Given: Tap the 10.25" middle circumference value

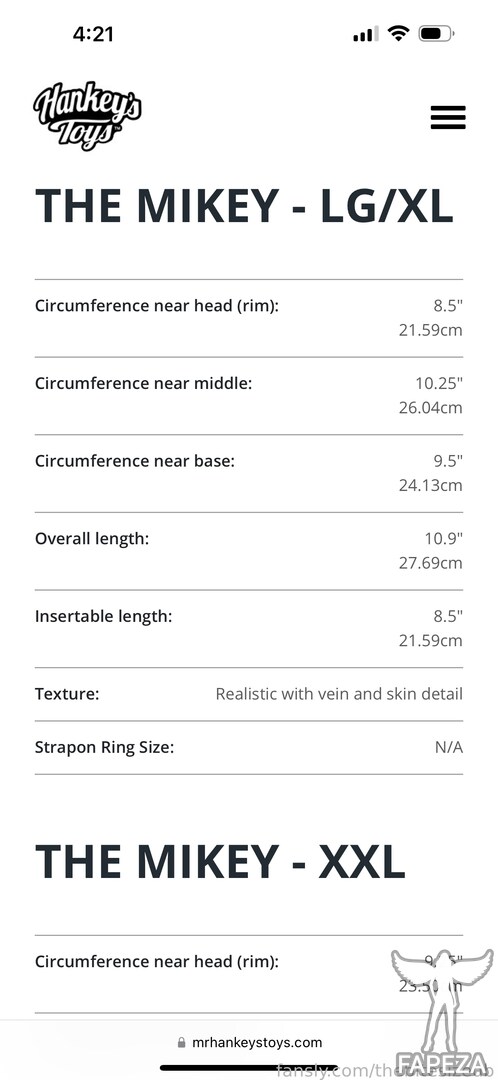Looking at the screenshot, I should (439, 383).
